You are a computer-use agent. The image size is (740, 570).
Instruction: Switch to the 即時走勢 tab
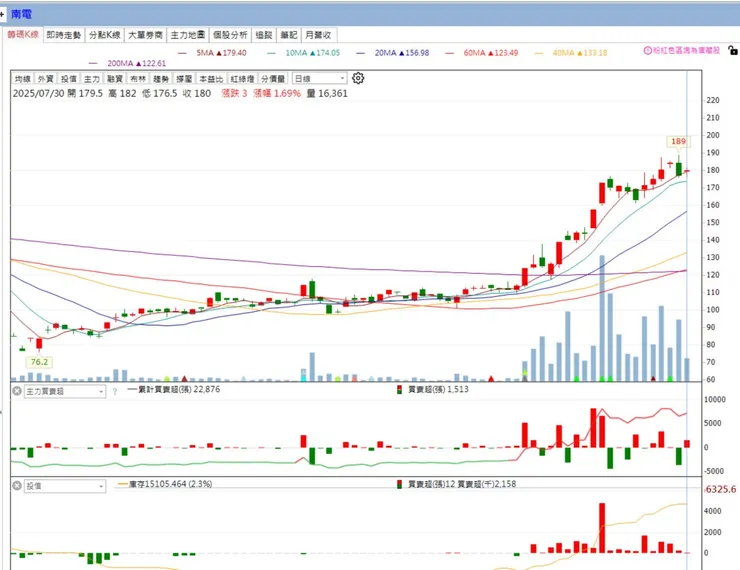click(x=64, y=35)
